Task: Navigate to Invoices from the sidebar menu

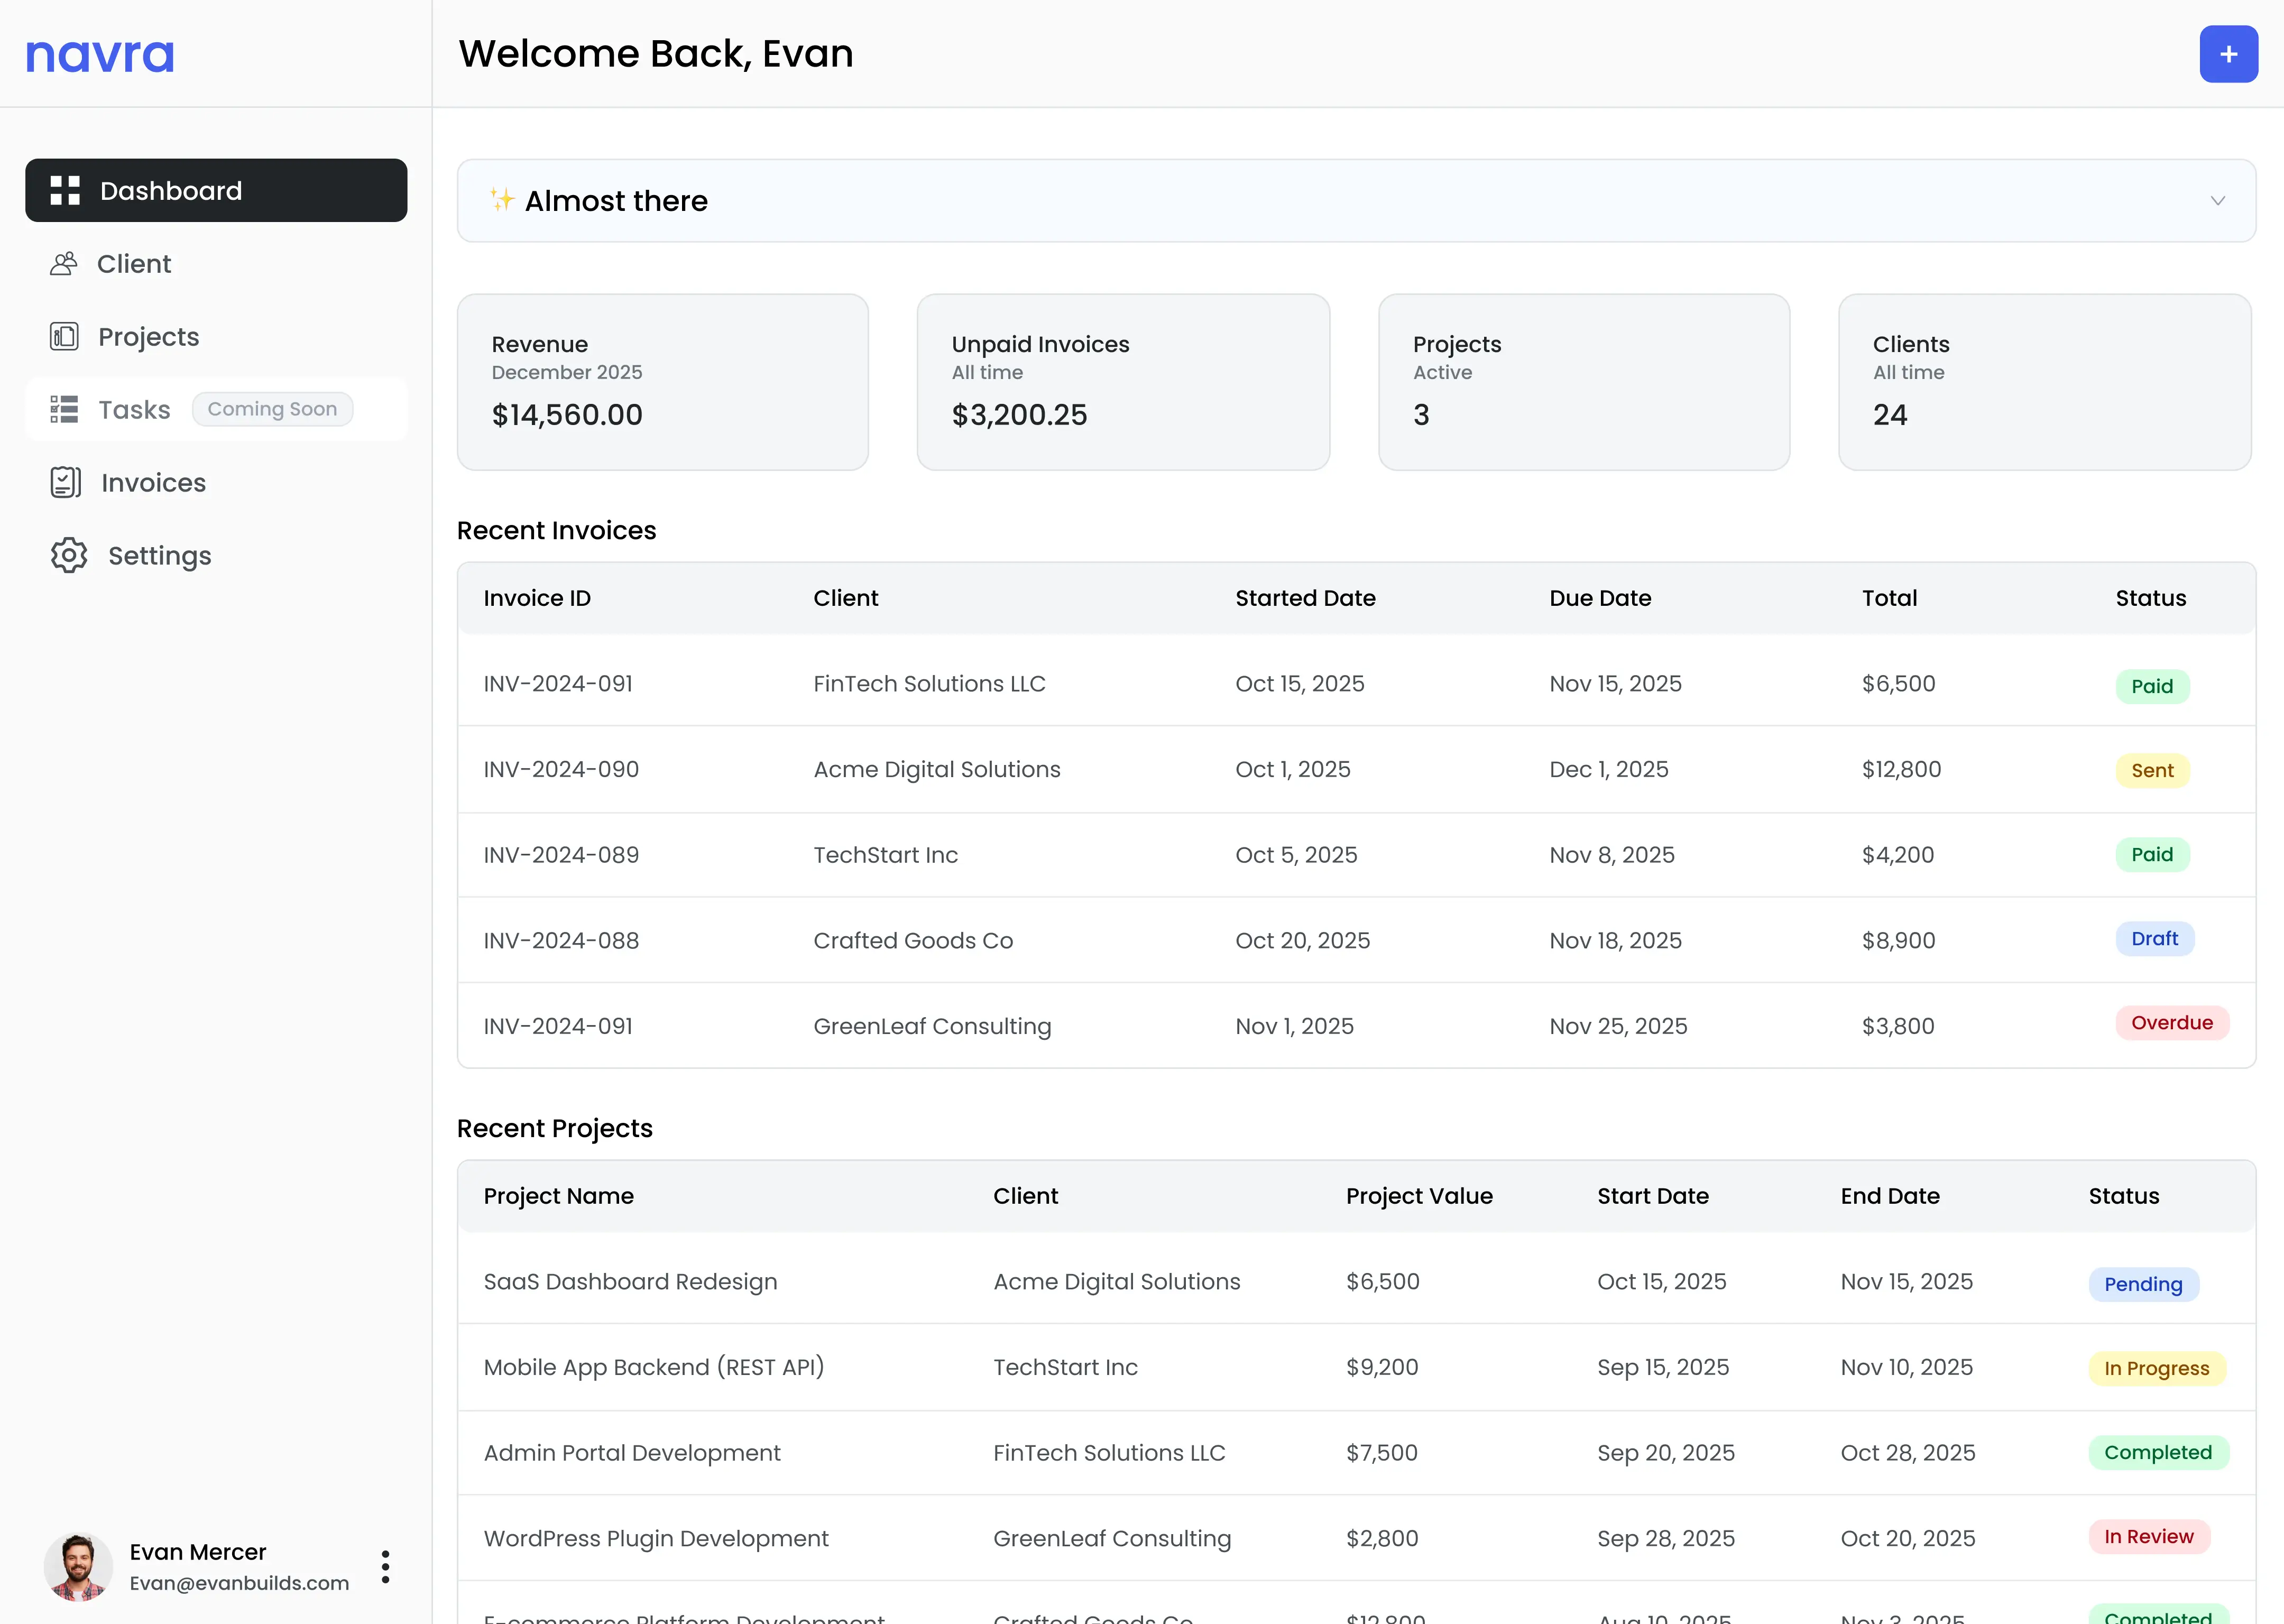Action: [x=152, y=482]
